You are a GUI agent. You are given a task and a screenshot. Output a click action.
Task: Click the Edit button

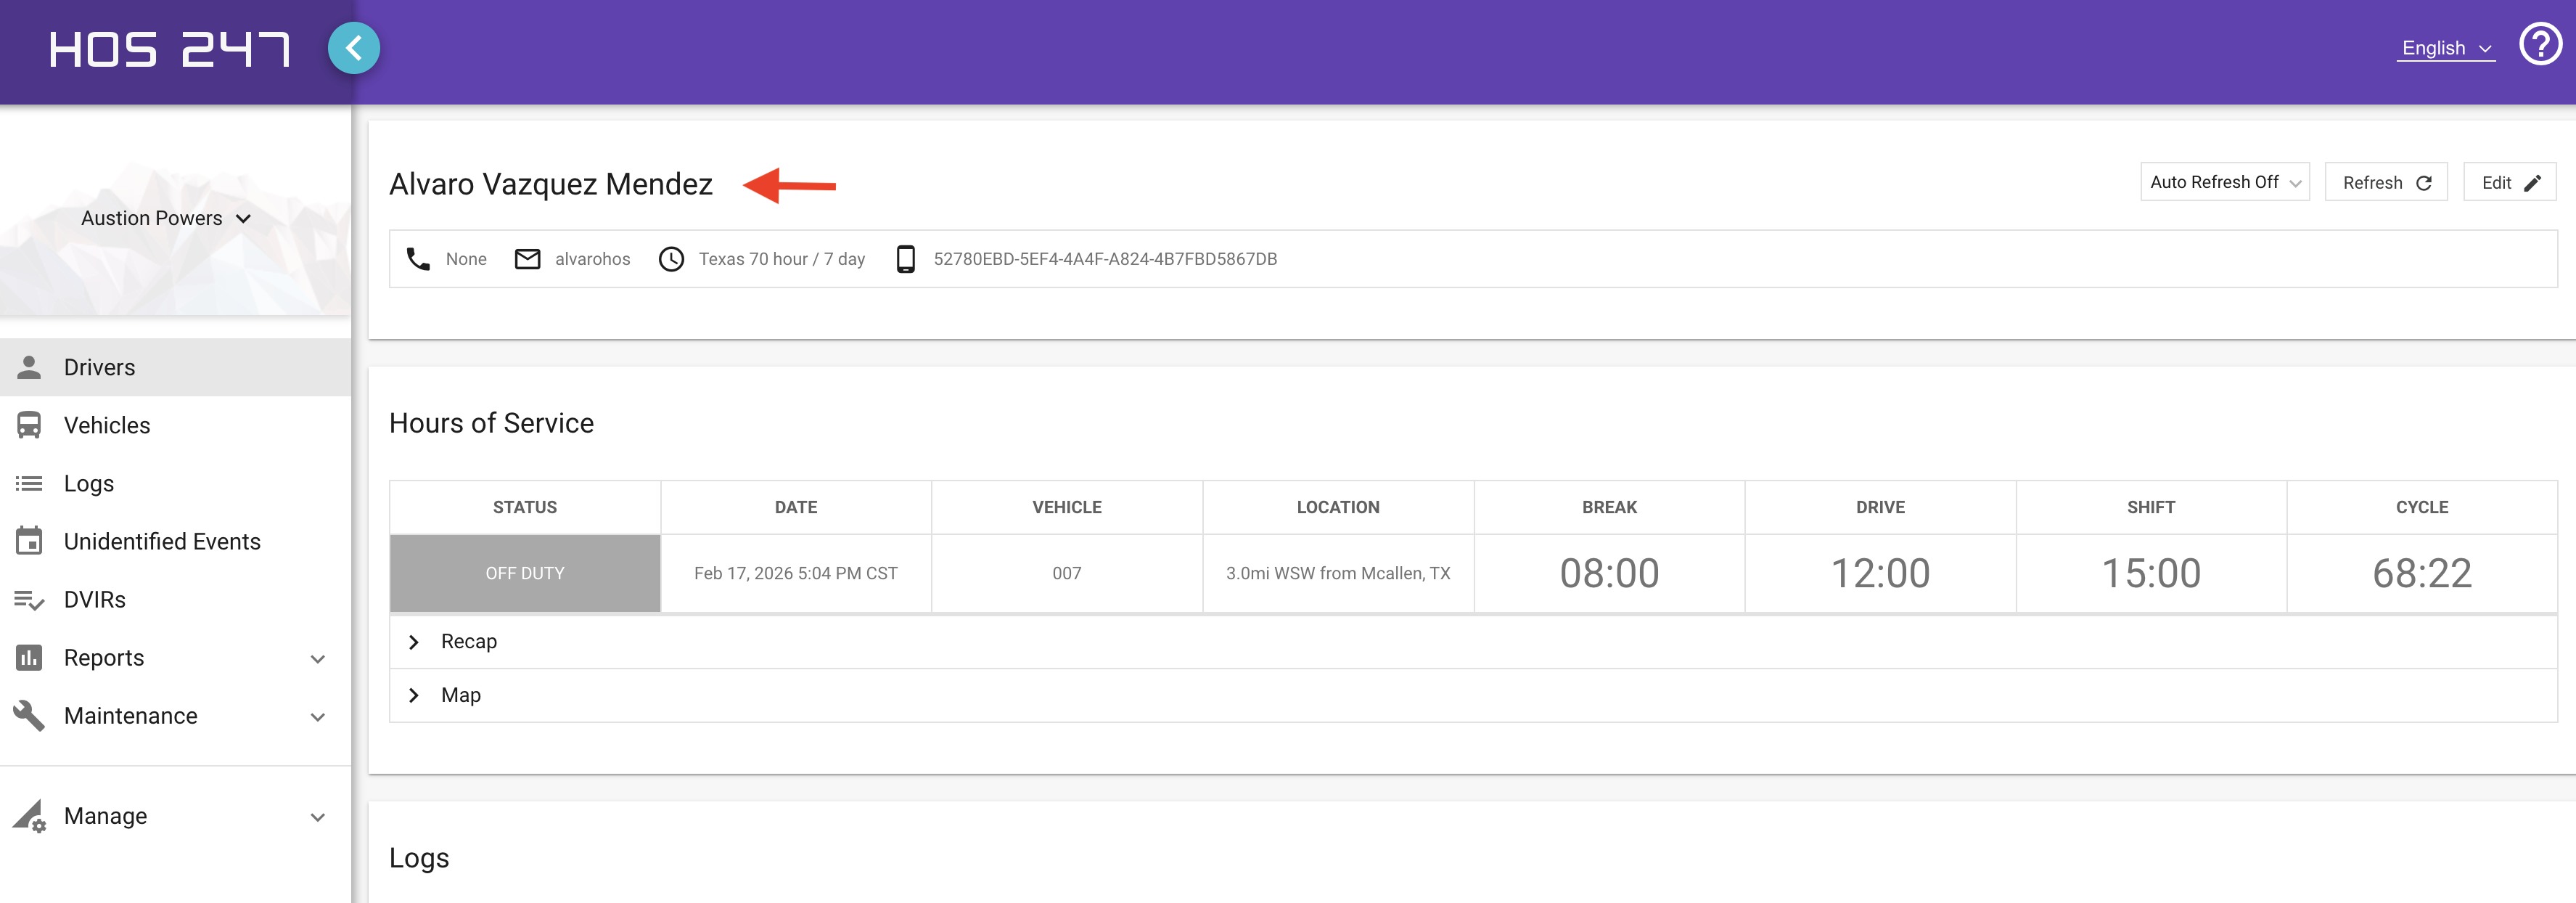[x=2509, y=182]
